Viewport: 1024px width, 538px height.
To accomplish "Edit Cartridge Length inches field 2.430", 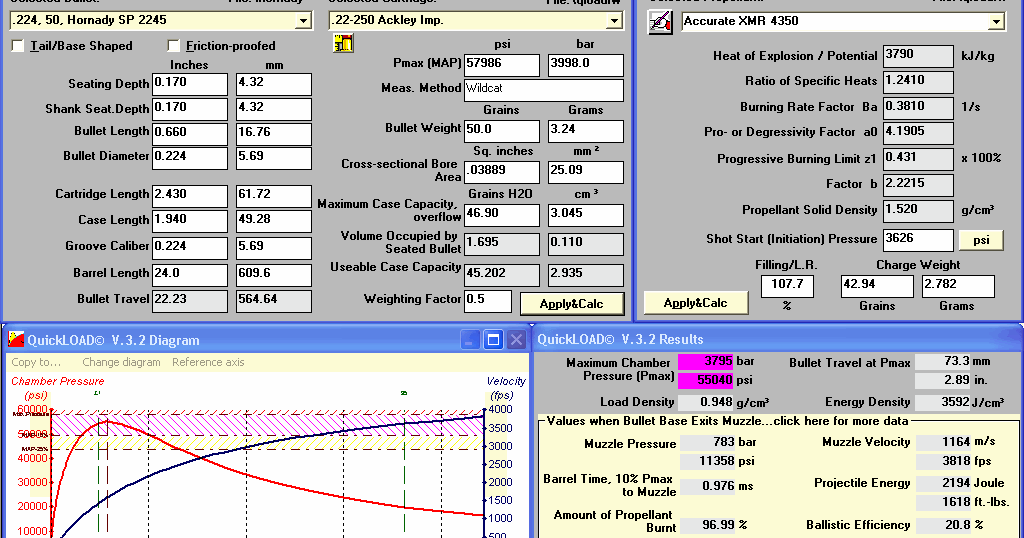I will click(189, 196).
